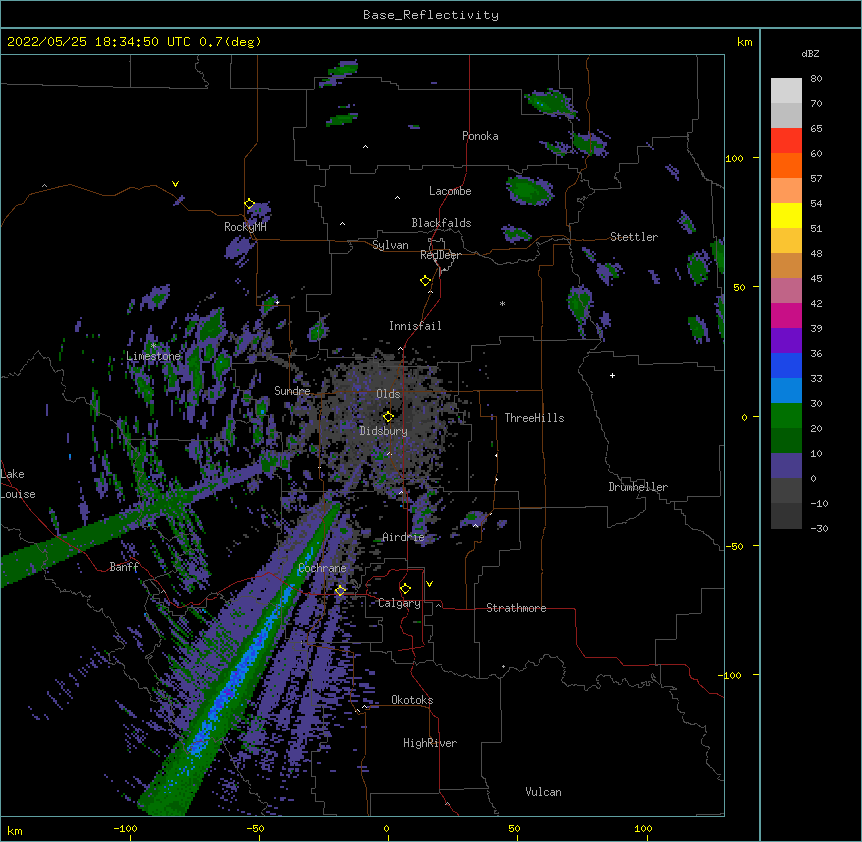Image resolution: width=862 pixels, height=842 pixels.
Task: Select the magenta 39-42 dBZ legend swatch
Action: pyautogui.click(x=786, y=315)
